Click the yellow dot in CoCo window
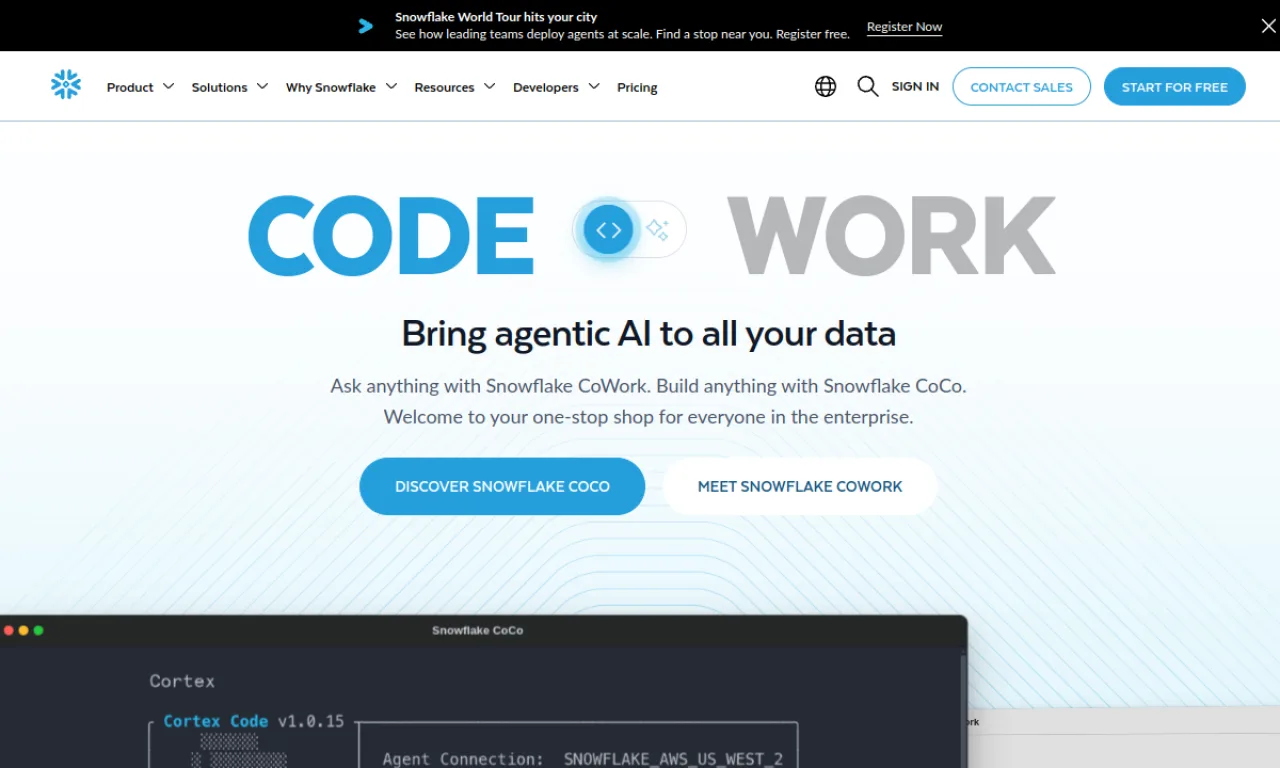The width and height of the screenshot is (1280, 768). [x=24, y=631]
